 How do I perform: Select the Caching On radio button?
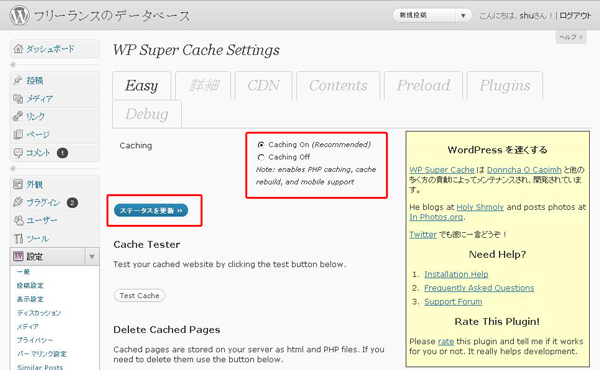(261, 145)
